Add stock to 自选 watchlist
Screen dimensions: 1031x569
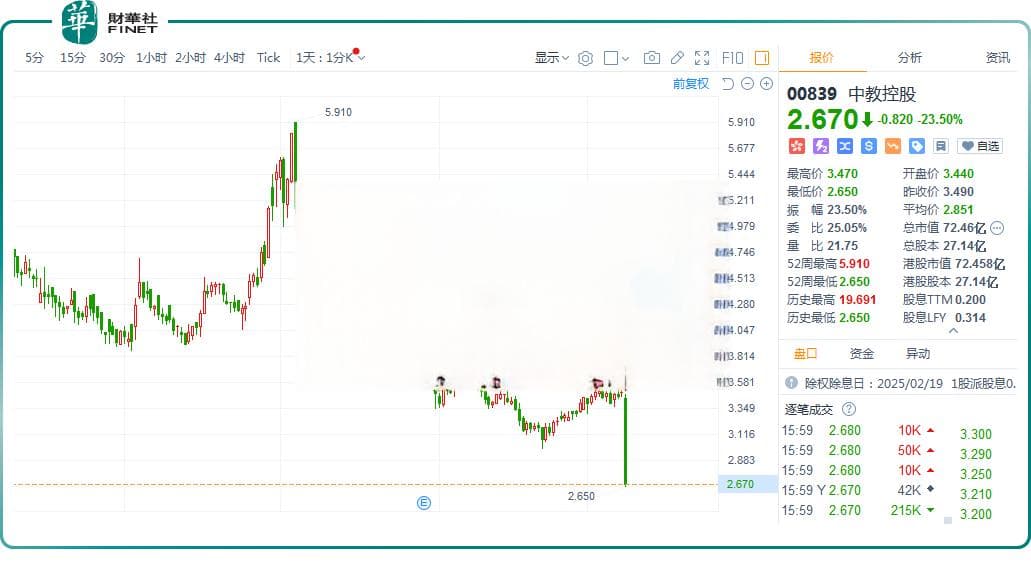pos(980,146)
